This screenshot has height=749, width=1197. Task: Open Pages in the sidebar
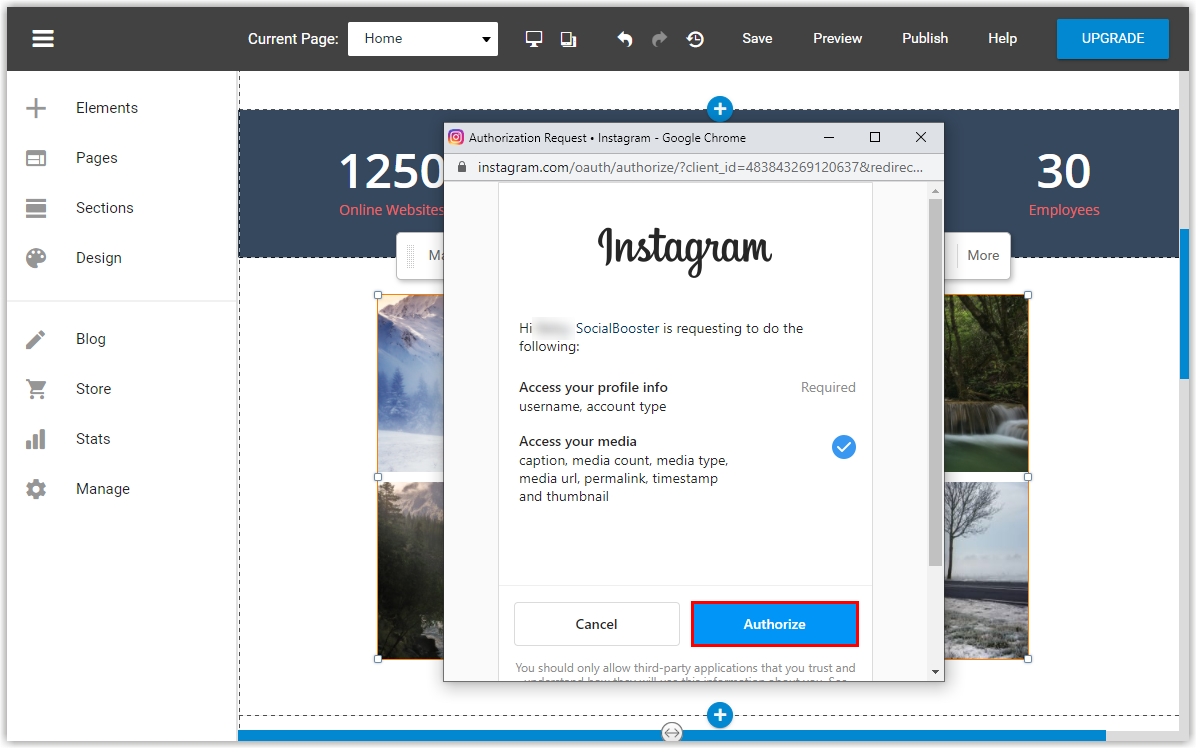coord(97,158)
